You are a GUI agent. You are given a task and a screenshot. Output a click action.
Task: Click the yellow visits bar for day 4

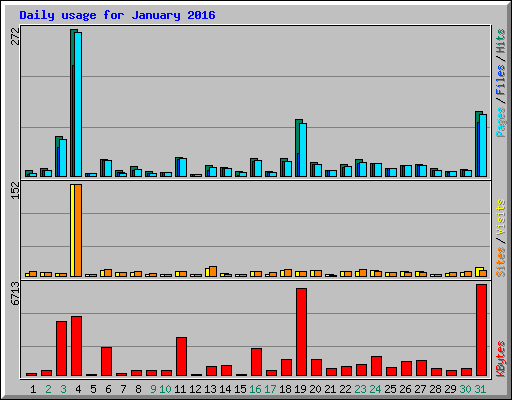72,230
